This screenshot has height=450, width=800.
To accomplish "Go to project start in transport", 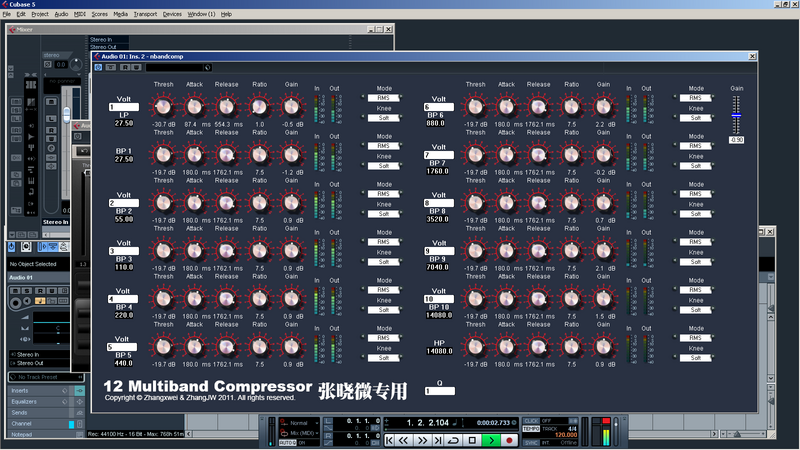I will point(390,439).
